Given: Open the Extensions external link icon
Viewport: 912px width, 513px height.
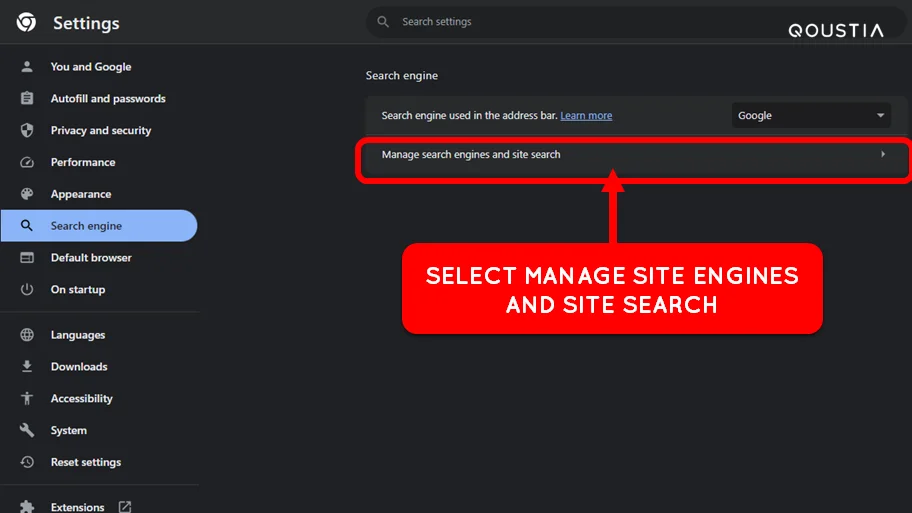Looking at the screenshot, I should (x=125, y=507).
